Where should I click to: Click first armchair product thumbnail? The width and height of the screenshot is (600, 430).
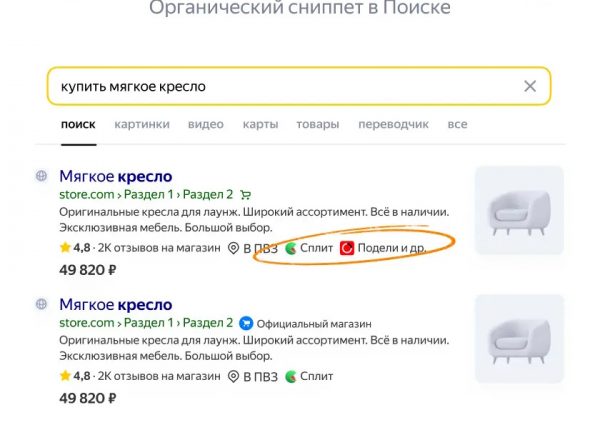pos(518,210)
